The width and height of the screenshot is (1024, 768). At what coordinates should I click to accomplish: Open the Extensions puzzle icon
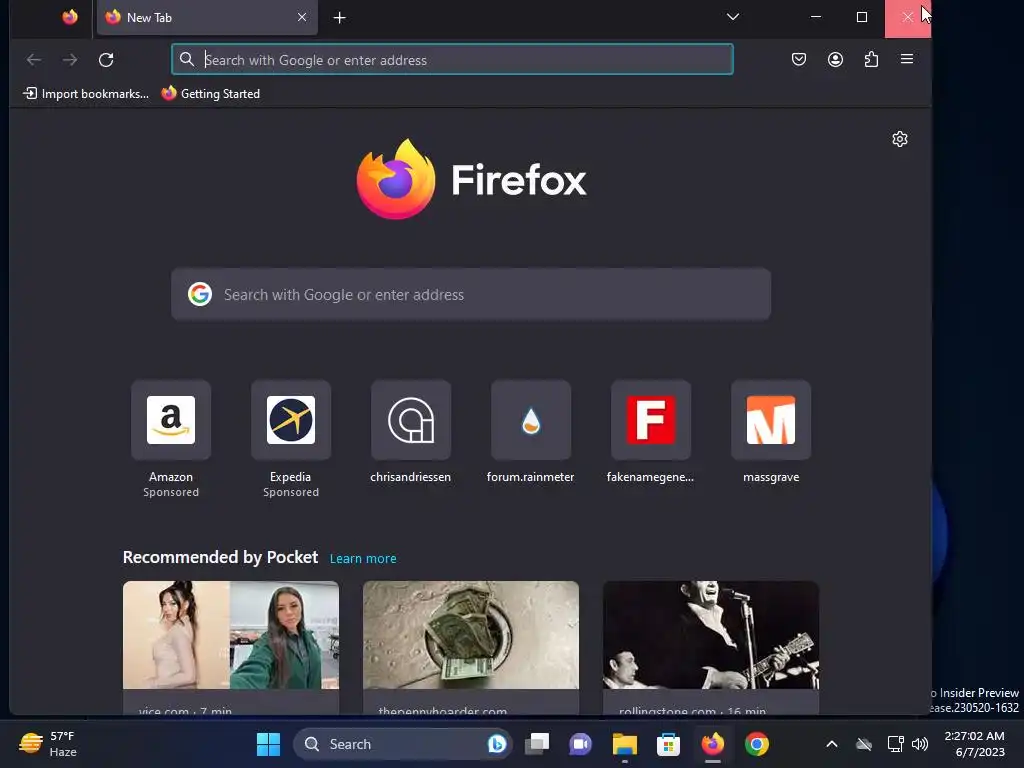coord(871,59)
